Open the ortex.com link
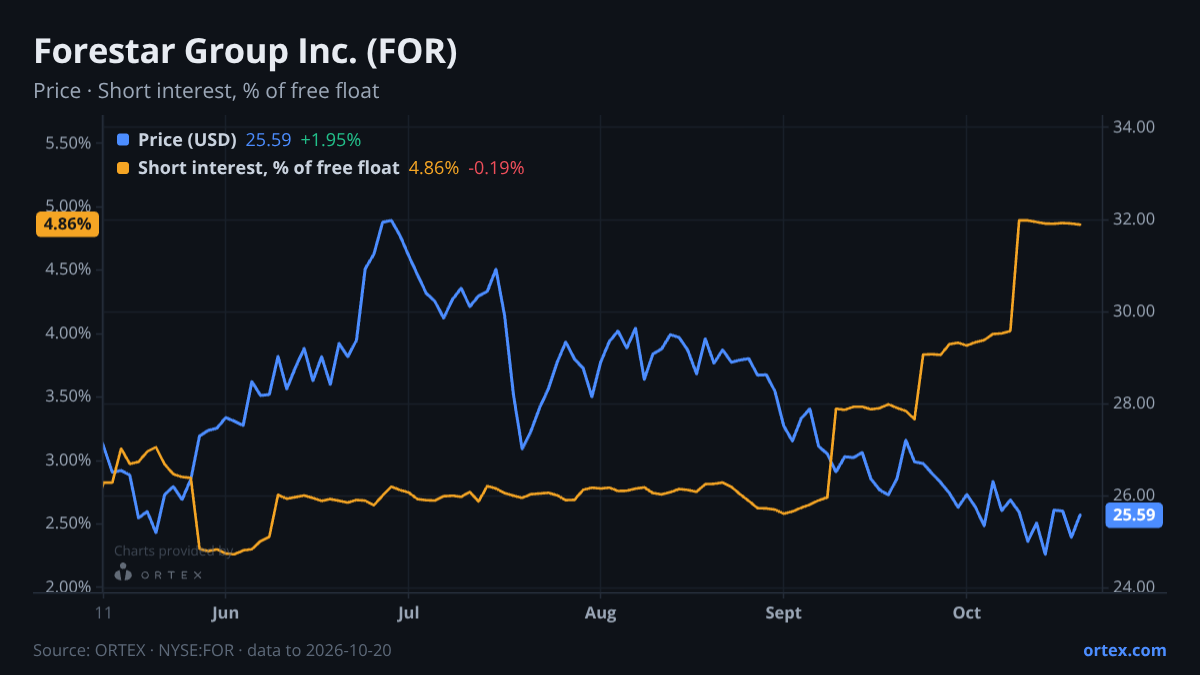This screenshot has width=1200, height=675. pyautogui.click(x=1124, y=650)
